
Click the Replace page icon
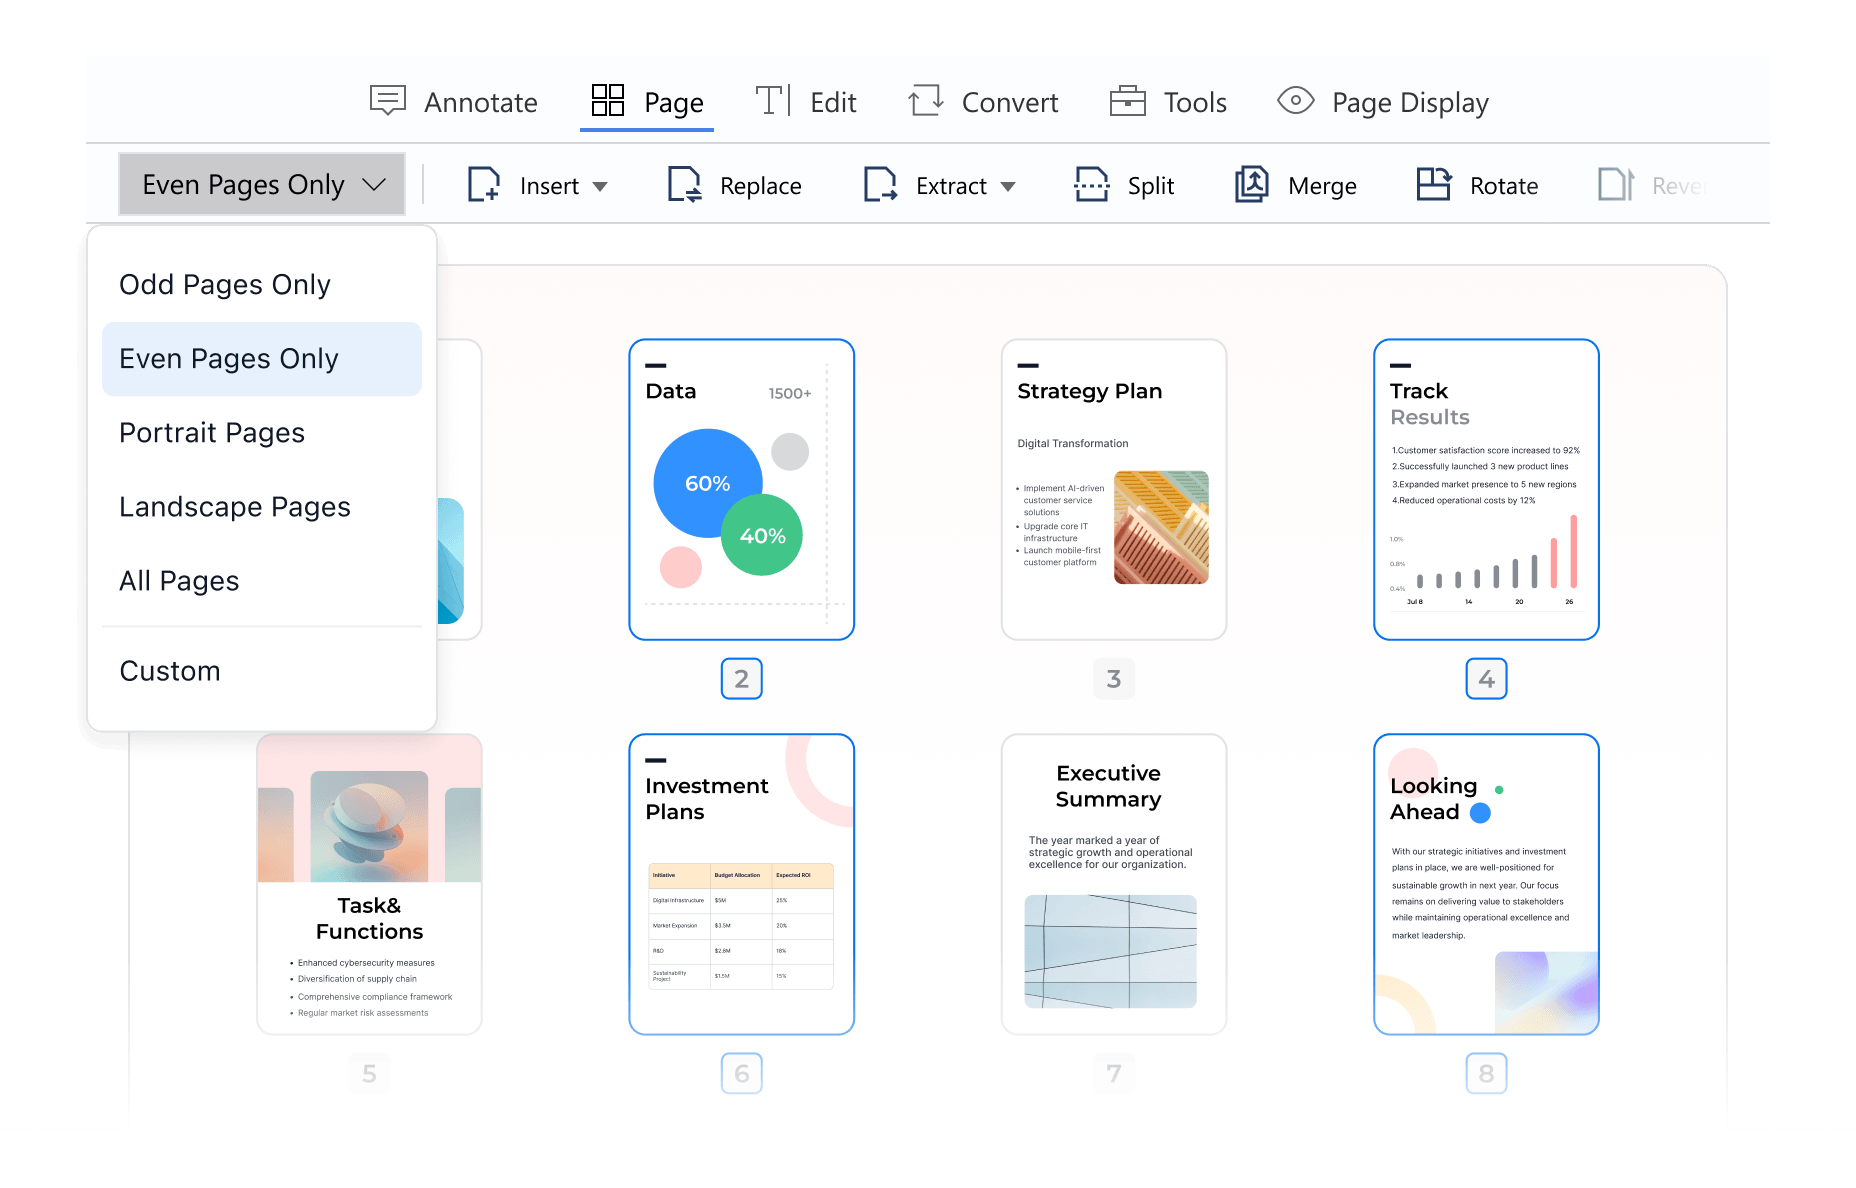684,184
